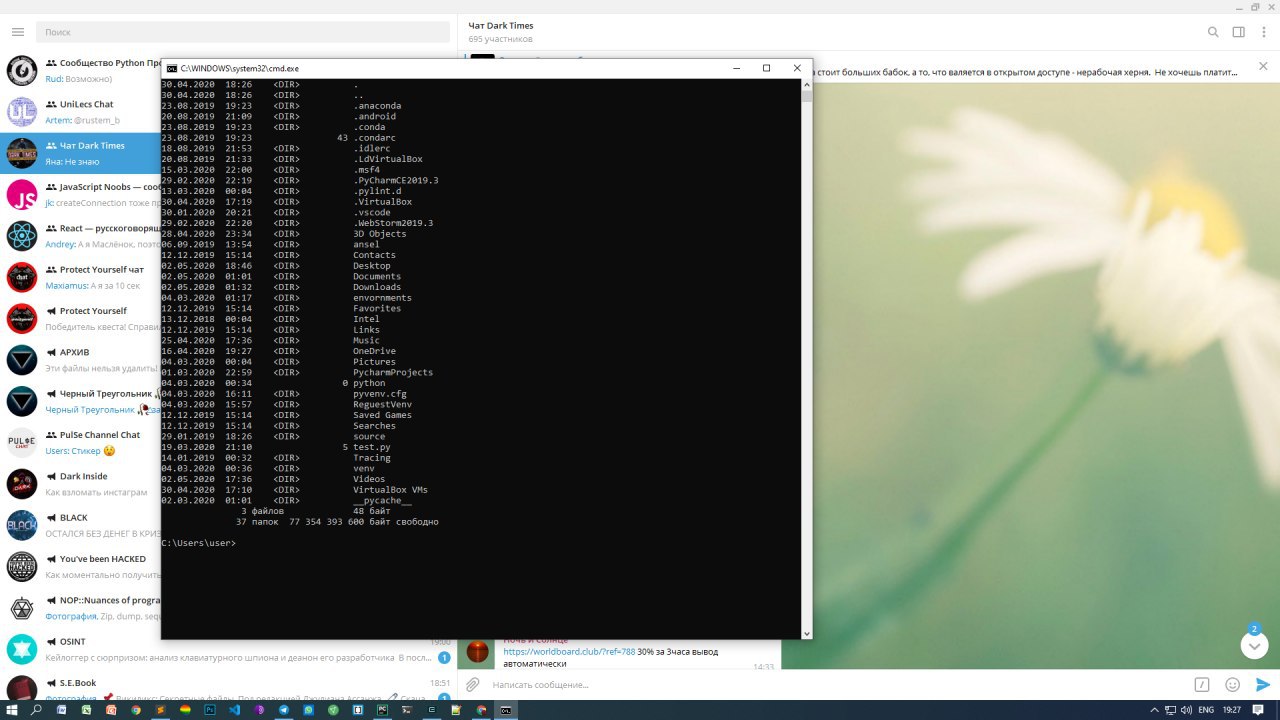Screen dimensions: 1280x720
Task: Switch ENG input language indicator
Action: click(x=1206, y=710)
